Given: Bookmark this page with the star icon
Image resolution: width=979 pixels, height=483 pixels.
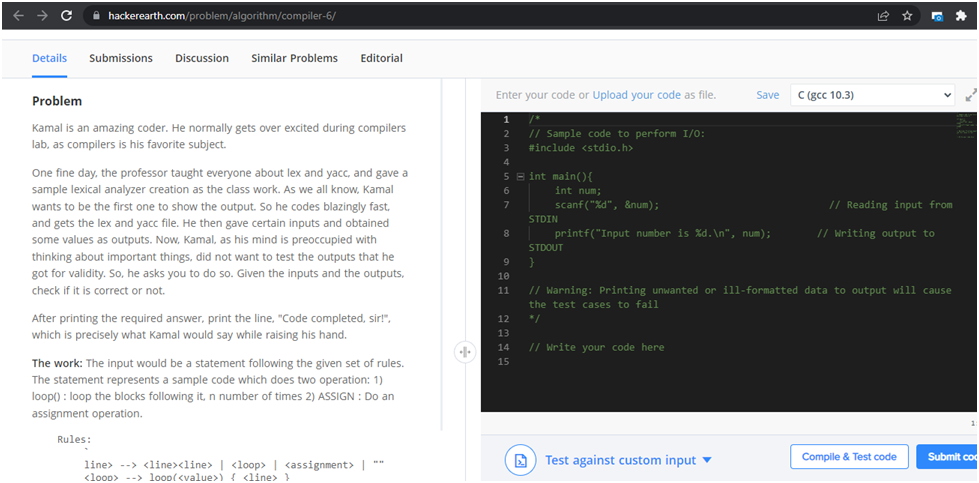Looking at the screenshot, I should pyautogui.click(x=907, y=16).
